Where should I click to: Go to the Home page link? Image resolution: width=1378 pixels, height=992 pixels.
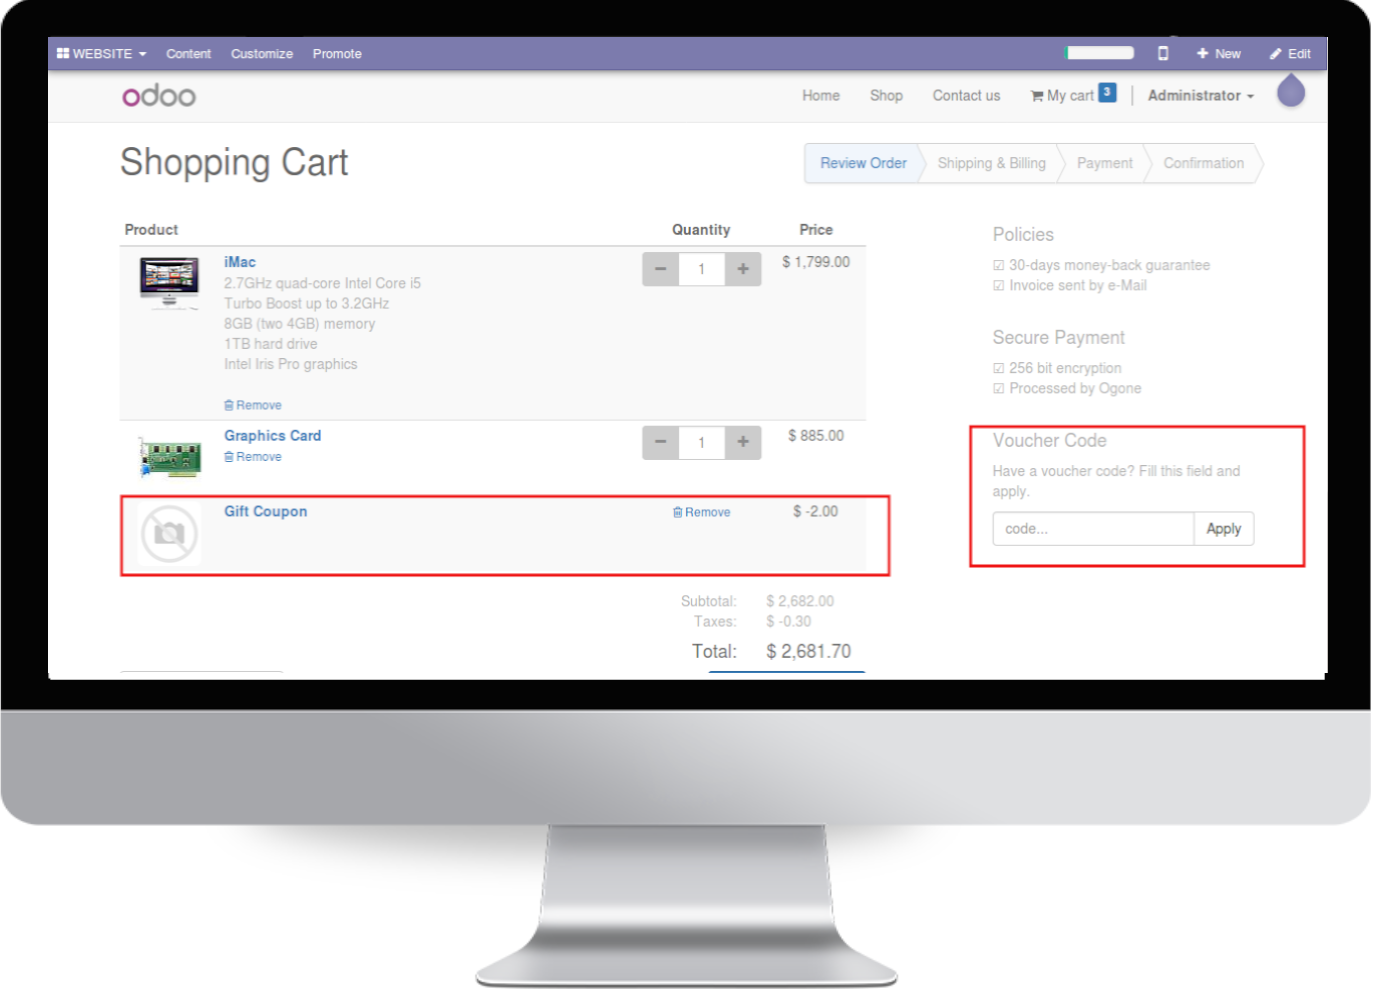pyautogui.click(x=821, y=96)
